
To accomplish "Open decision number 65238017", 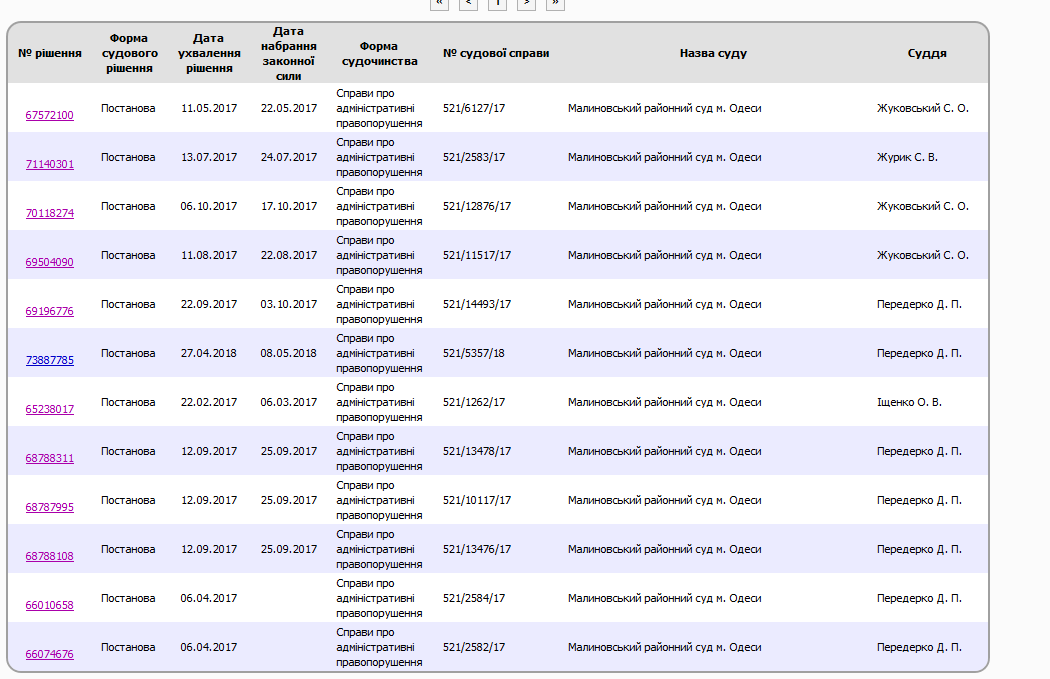I will pyautogui.click(x=49, y=409).
